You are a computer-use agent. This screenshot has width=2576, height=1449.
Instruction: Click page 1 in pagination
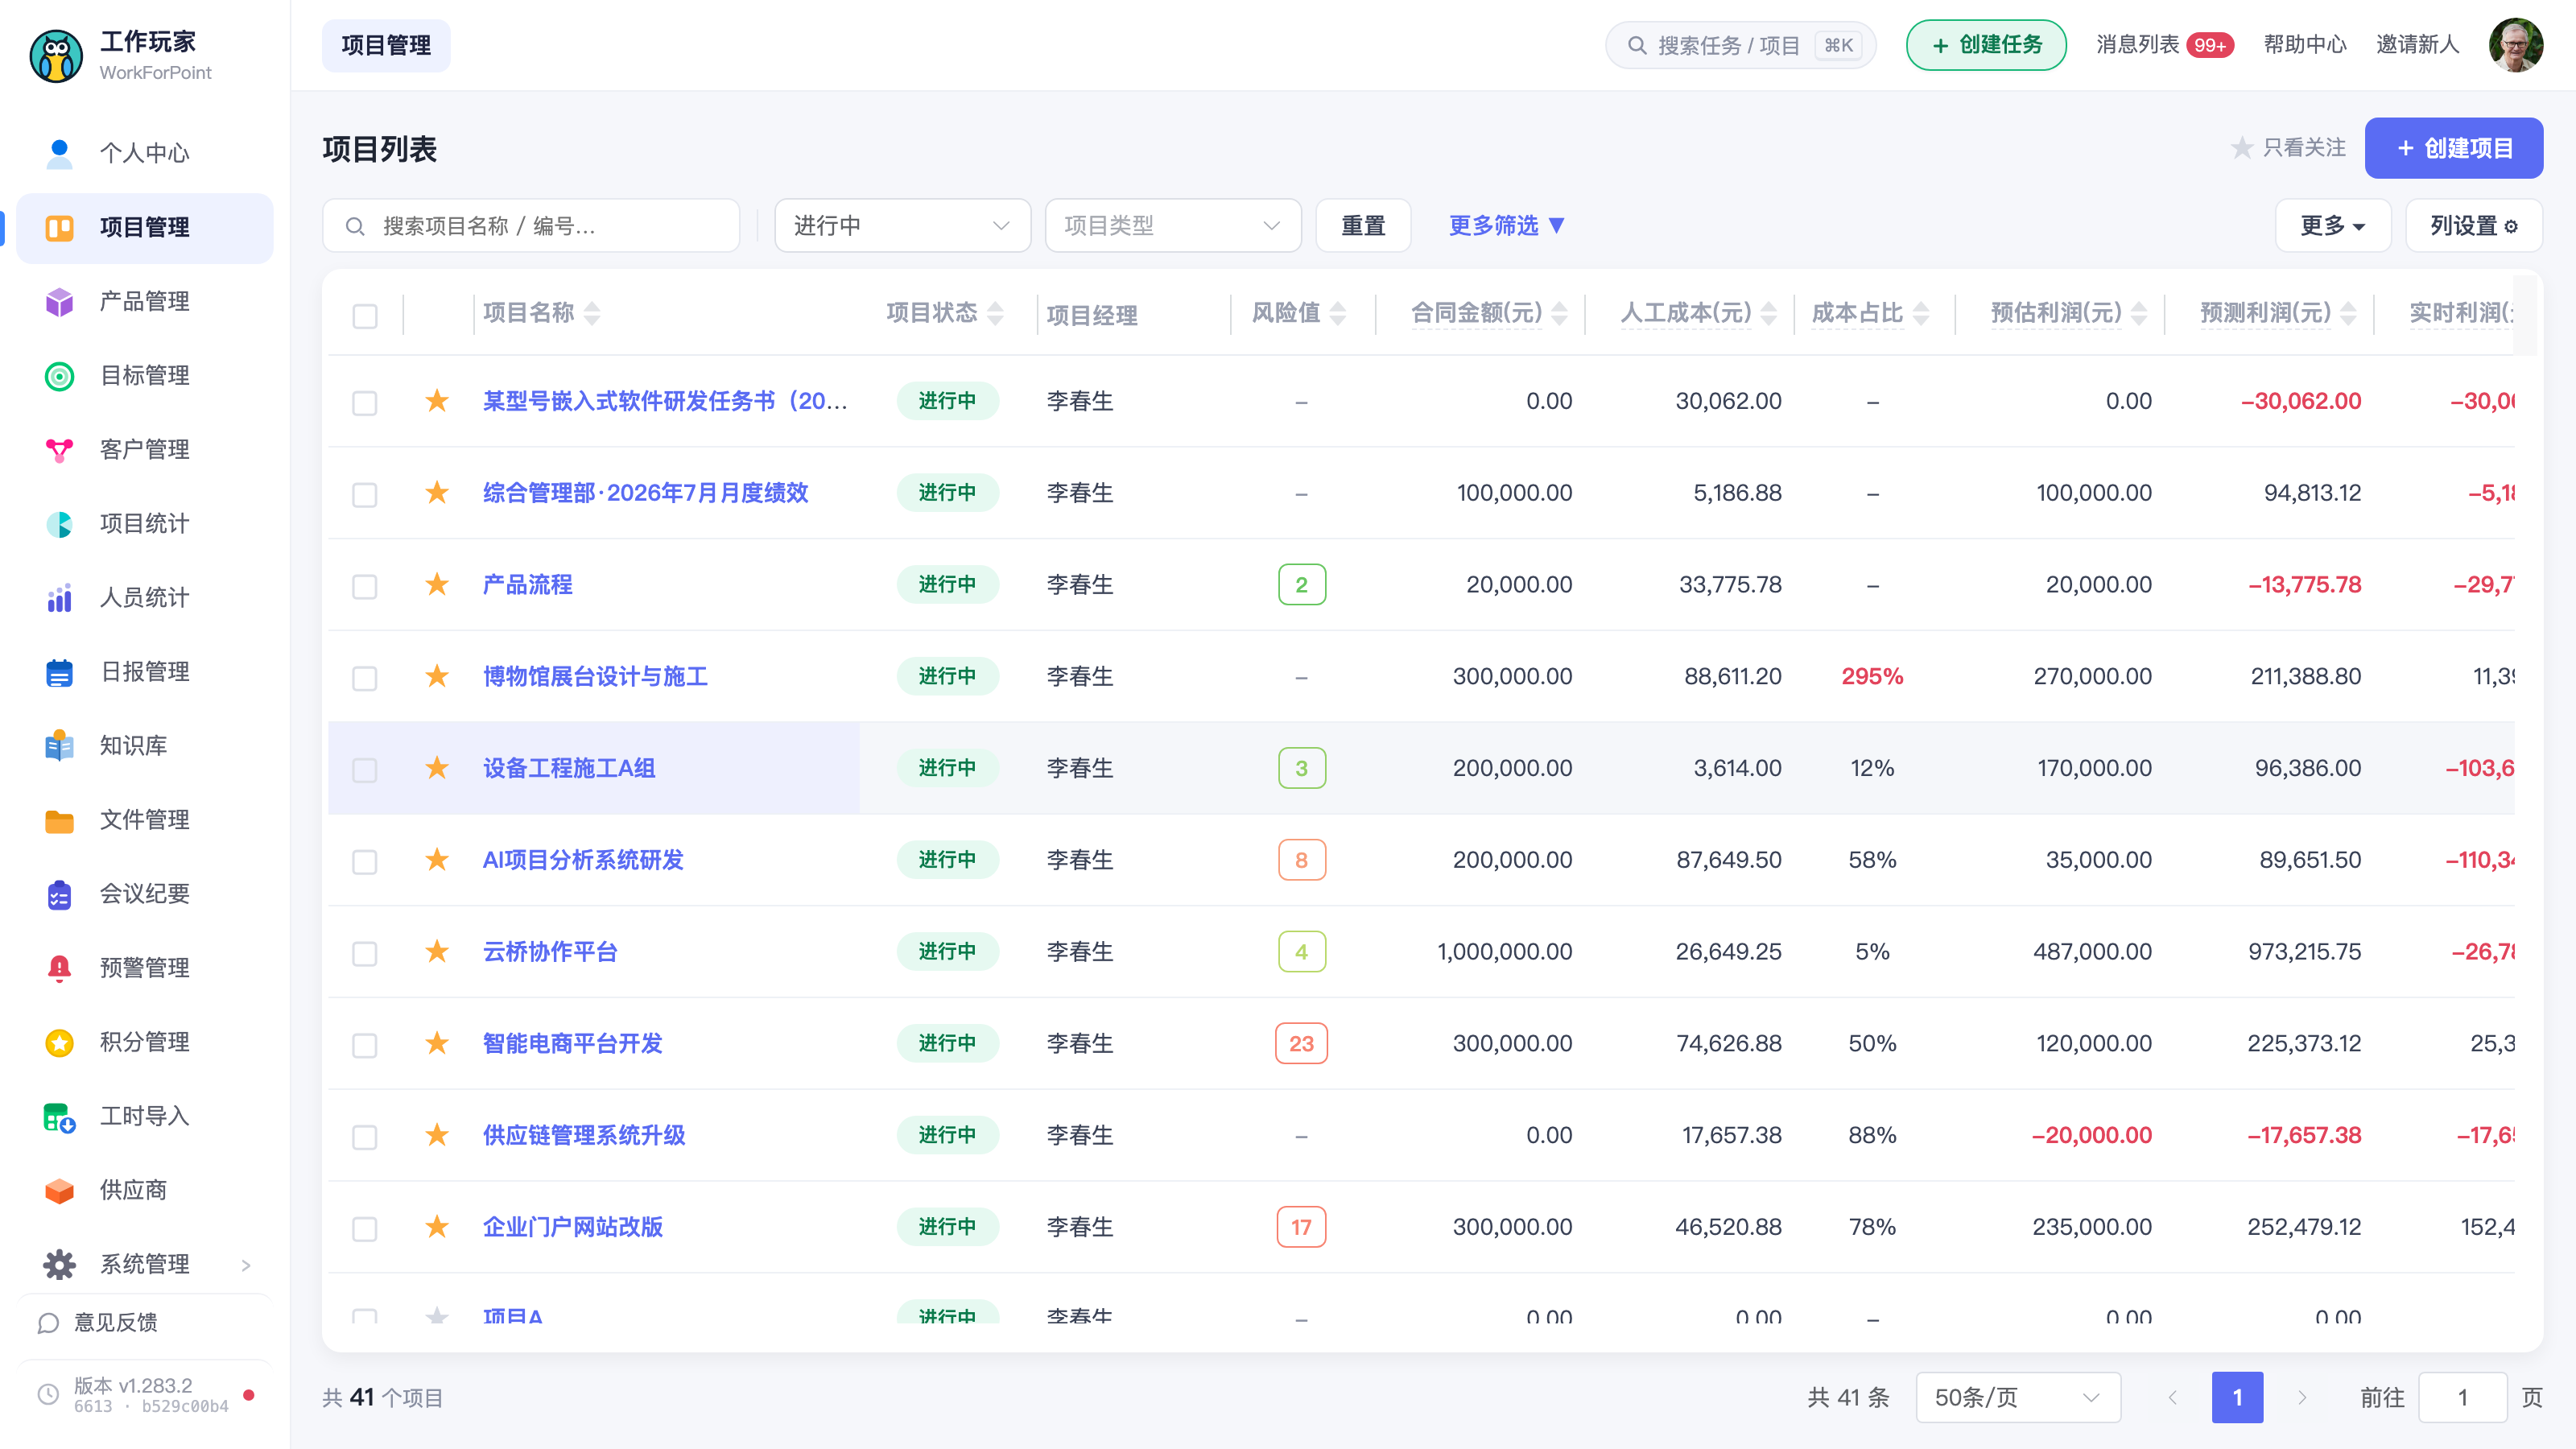point(2237,1397)
